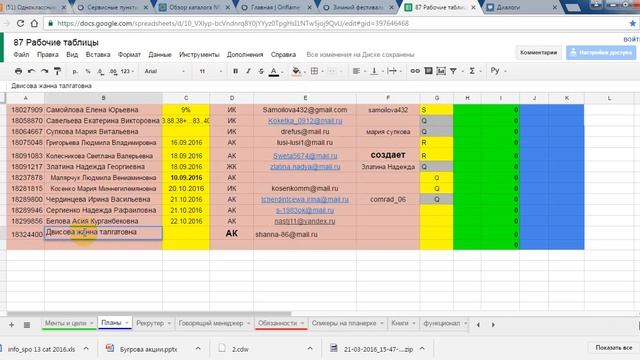Click Показать все downloads button
The width and height of the screenshot is (640, 360).
pos(613,348)
